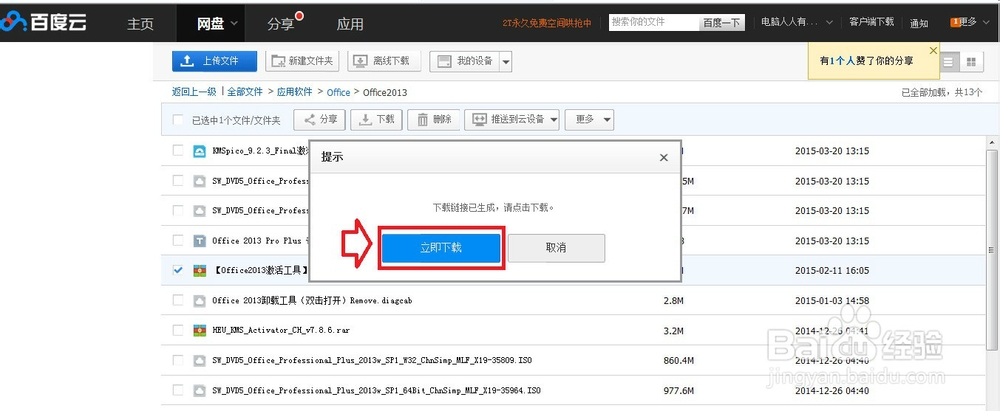
Task: Click the W32 ISO file icon
Action: tap(199, 360)
